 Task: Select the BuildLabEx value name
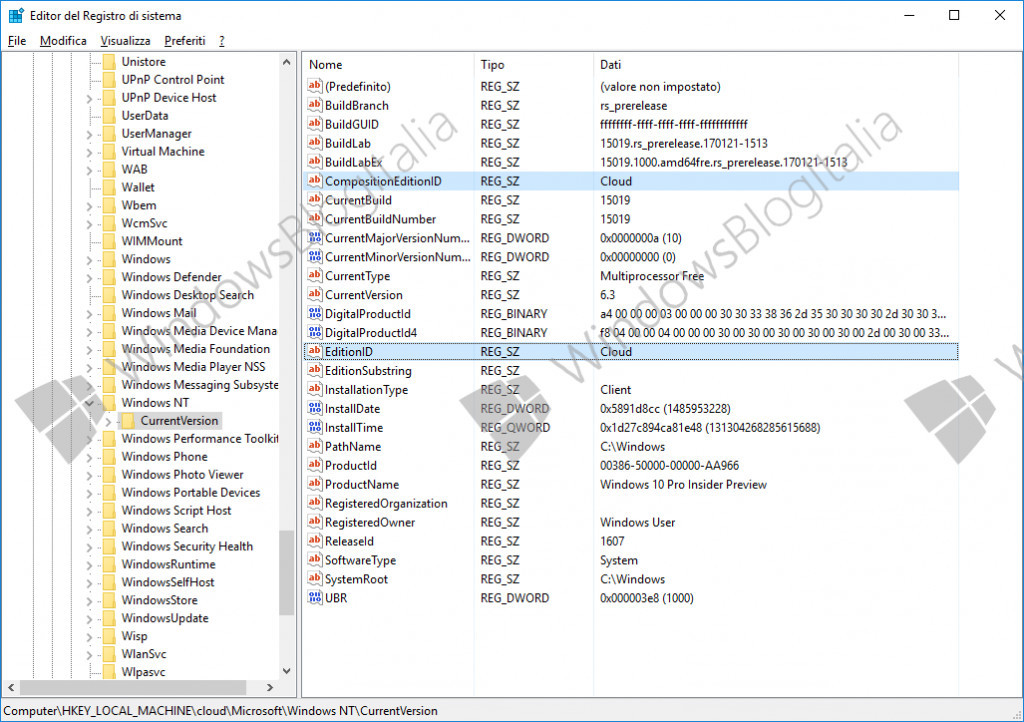coord(353,162)
